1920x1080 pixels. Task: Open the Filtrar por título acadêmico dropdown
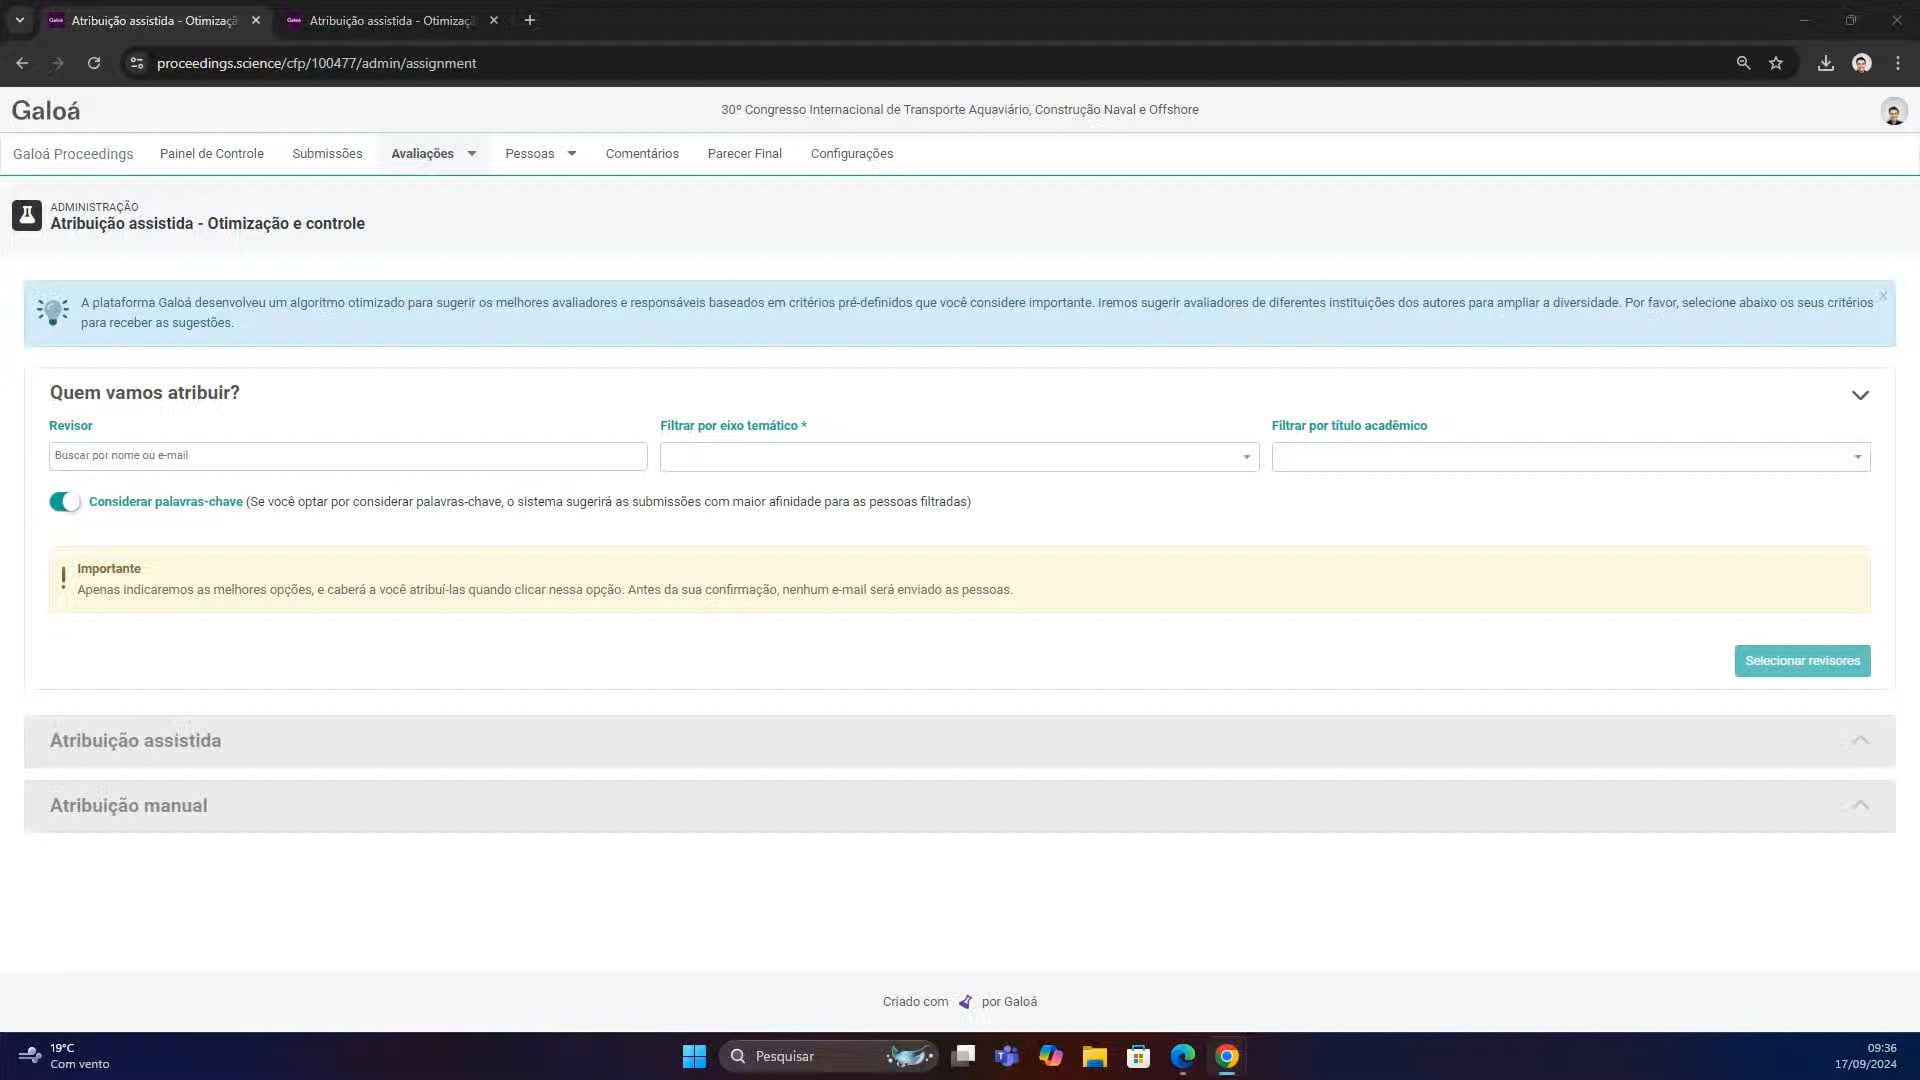pos(1570,457)
